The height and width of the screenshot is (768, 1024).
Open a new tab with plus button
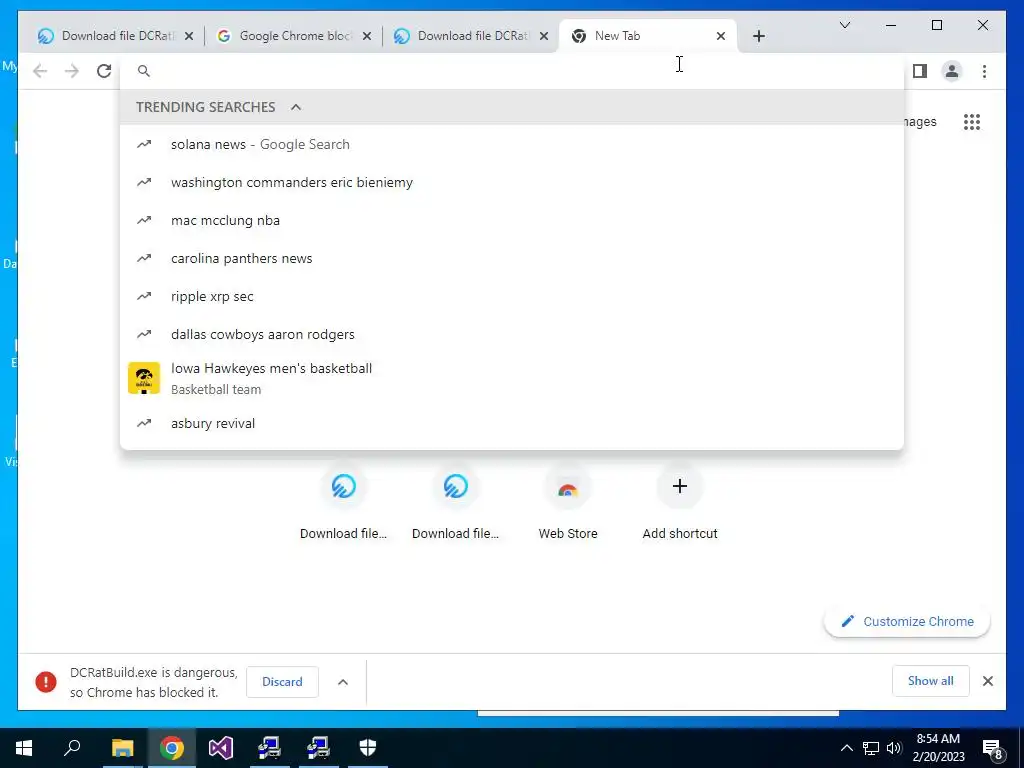758,36
